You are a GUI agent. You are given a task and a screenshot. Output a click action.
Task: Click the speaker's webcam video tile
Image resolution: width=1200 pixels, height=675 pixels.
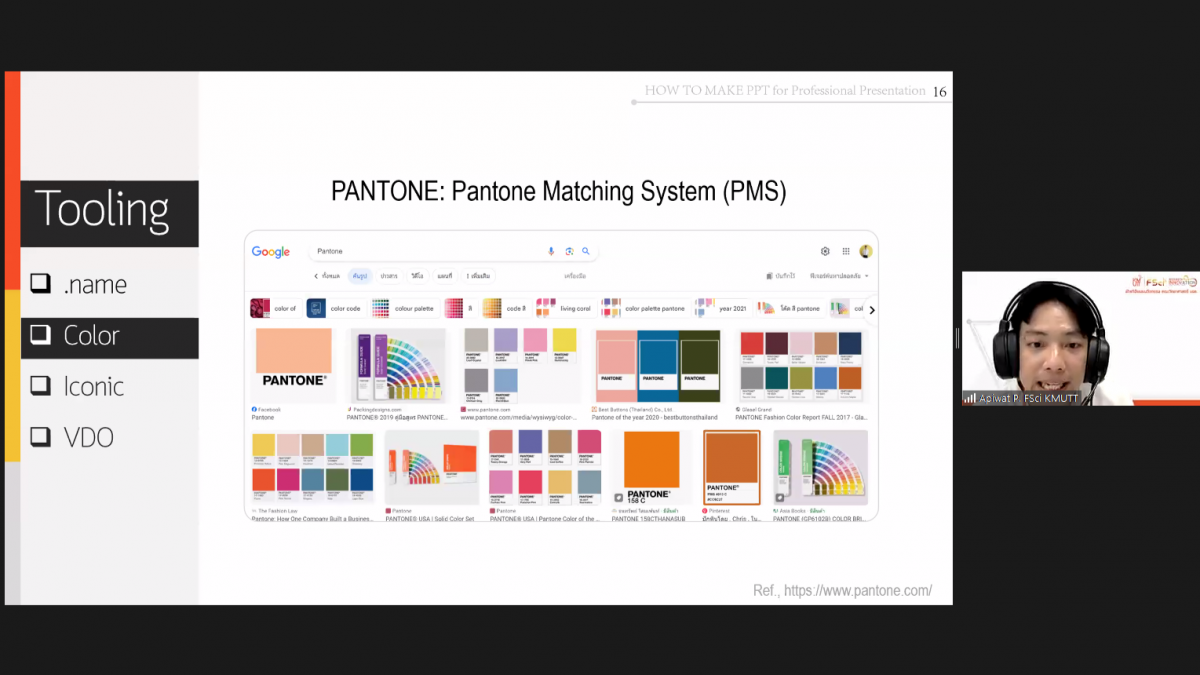(x=1079, y=338)
